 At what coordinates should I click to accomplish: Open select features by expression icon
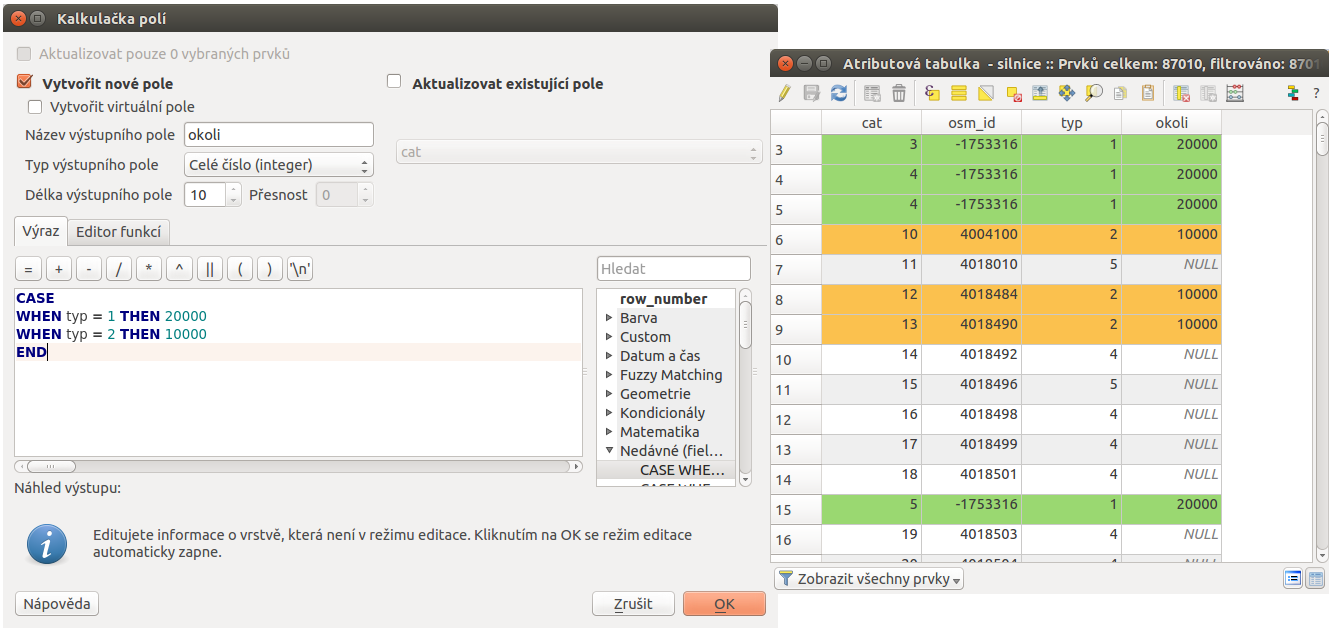click(x=932, y=93)
